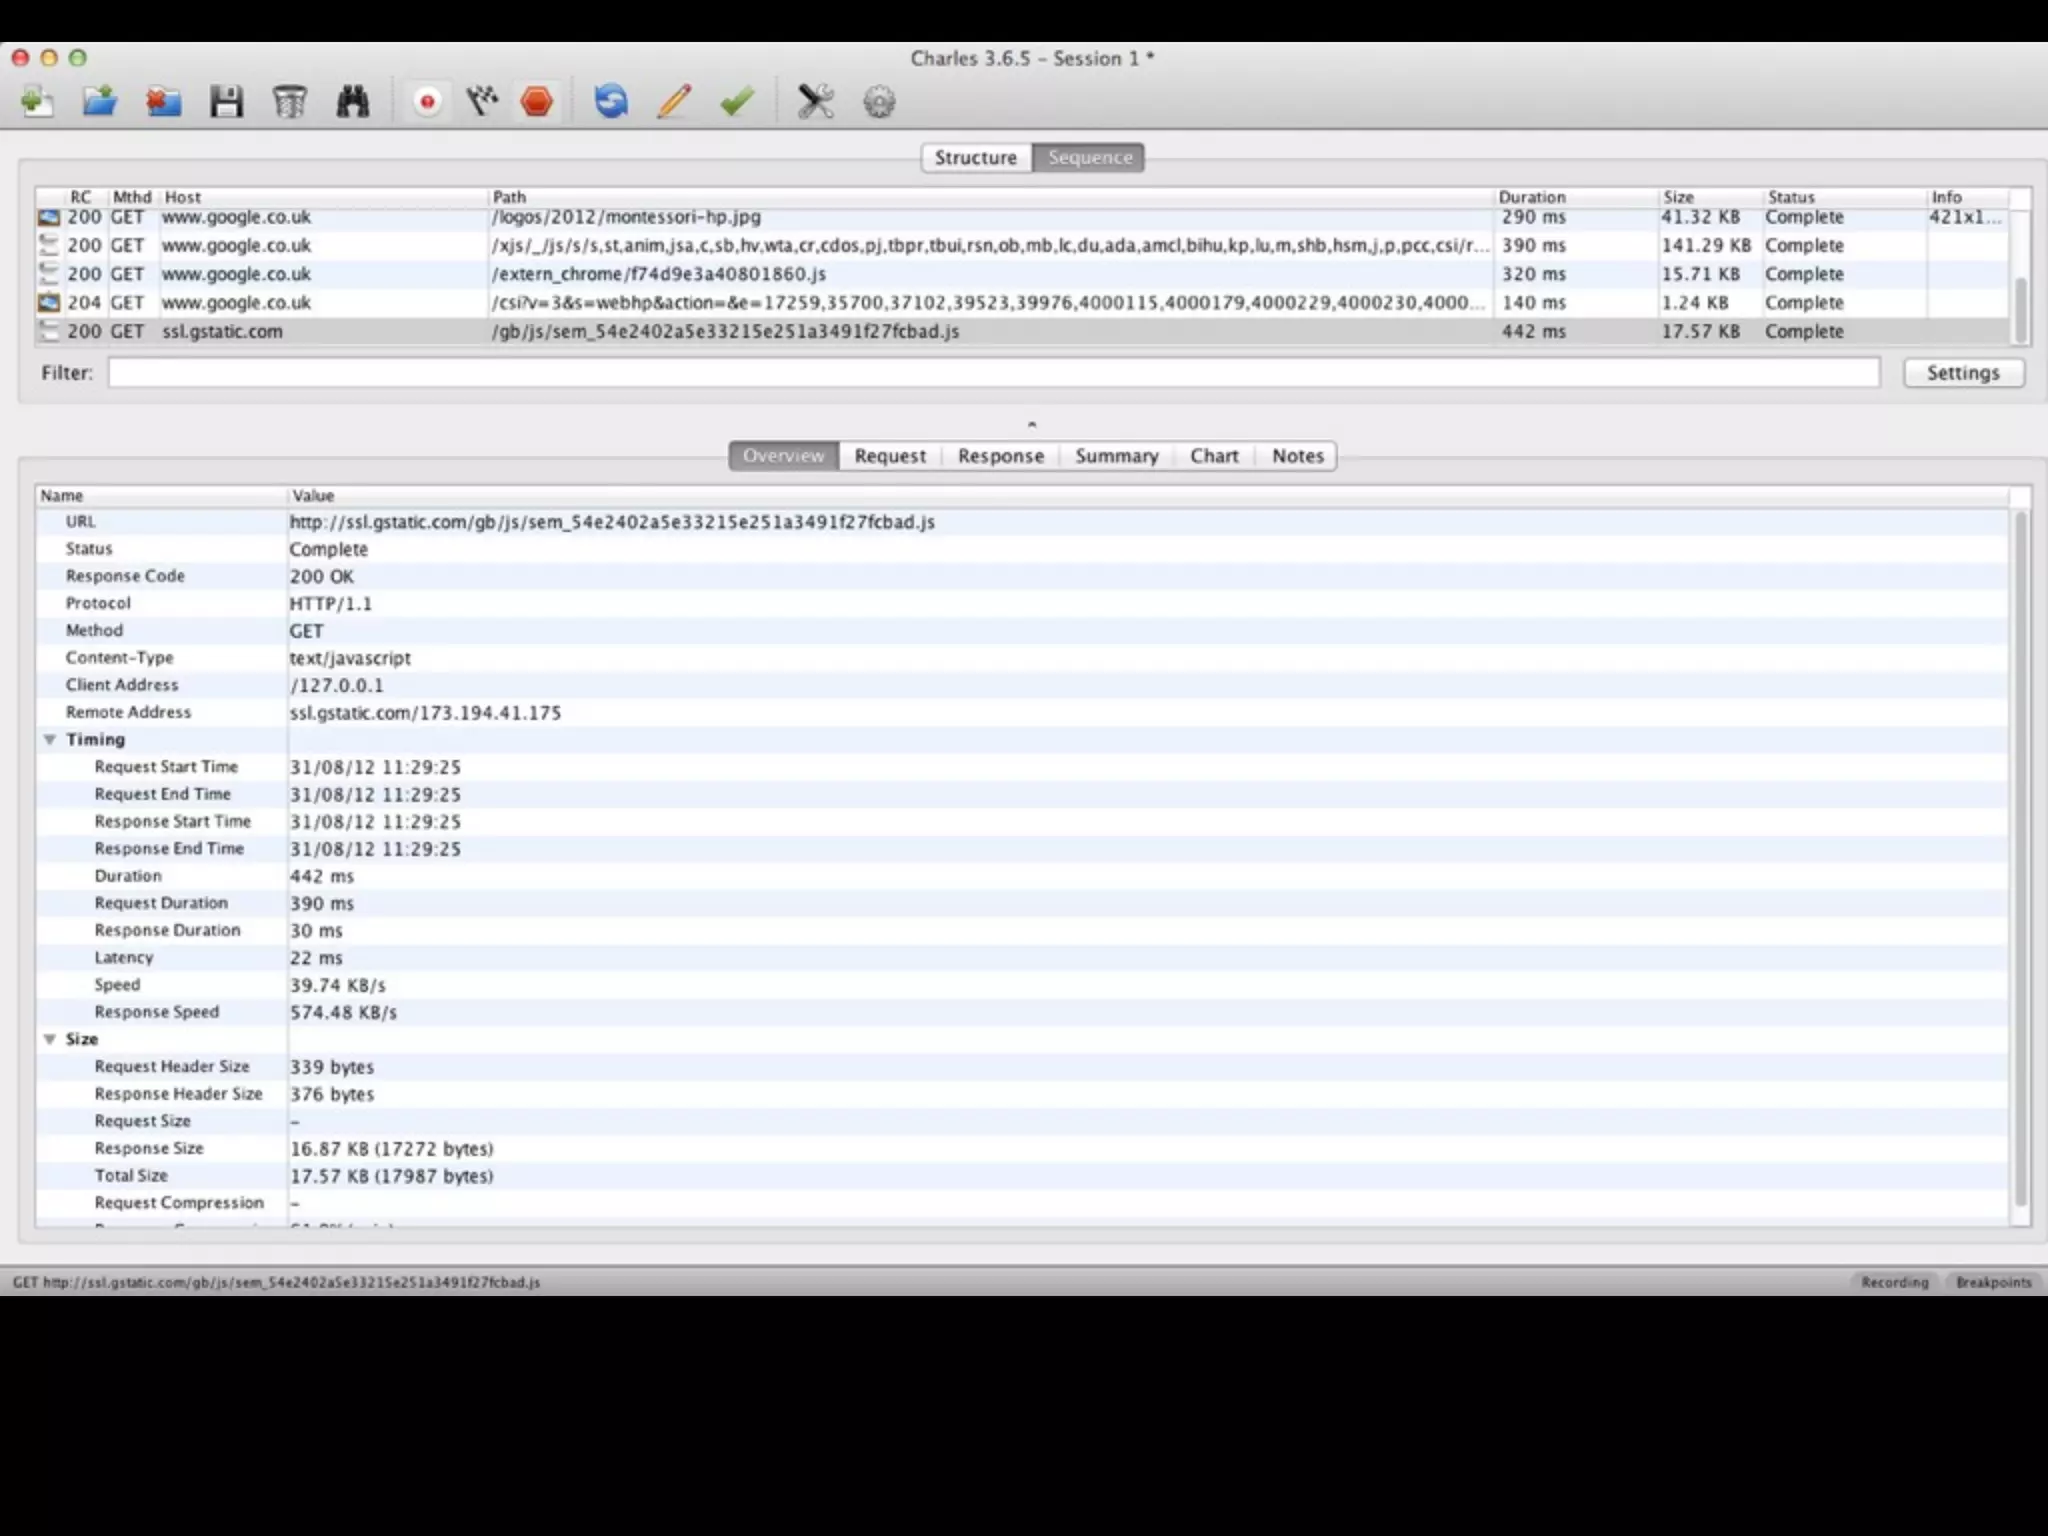Open a saved session with the folder icon
Image resolution: width=2048 pixels, height=1536 pixels.
pos(99,102)
